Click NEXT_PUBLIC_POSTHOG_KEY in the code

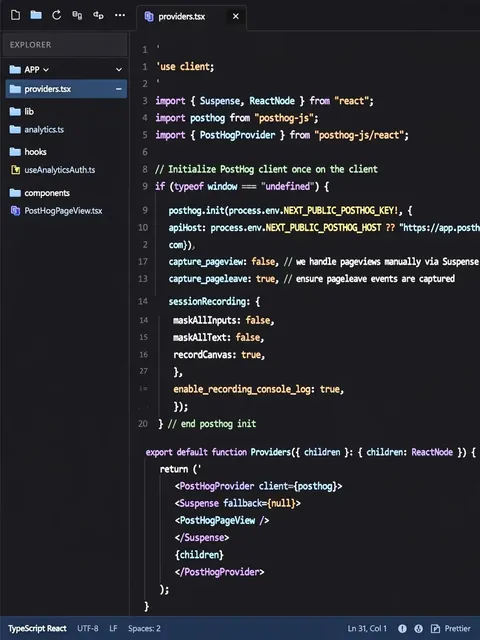point(340,211)
